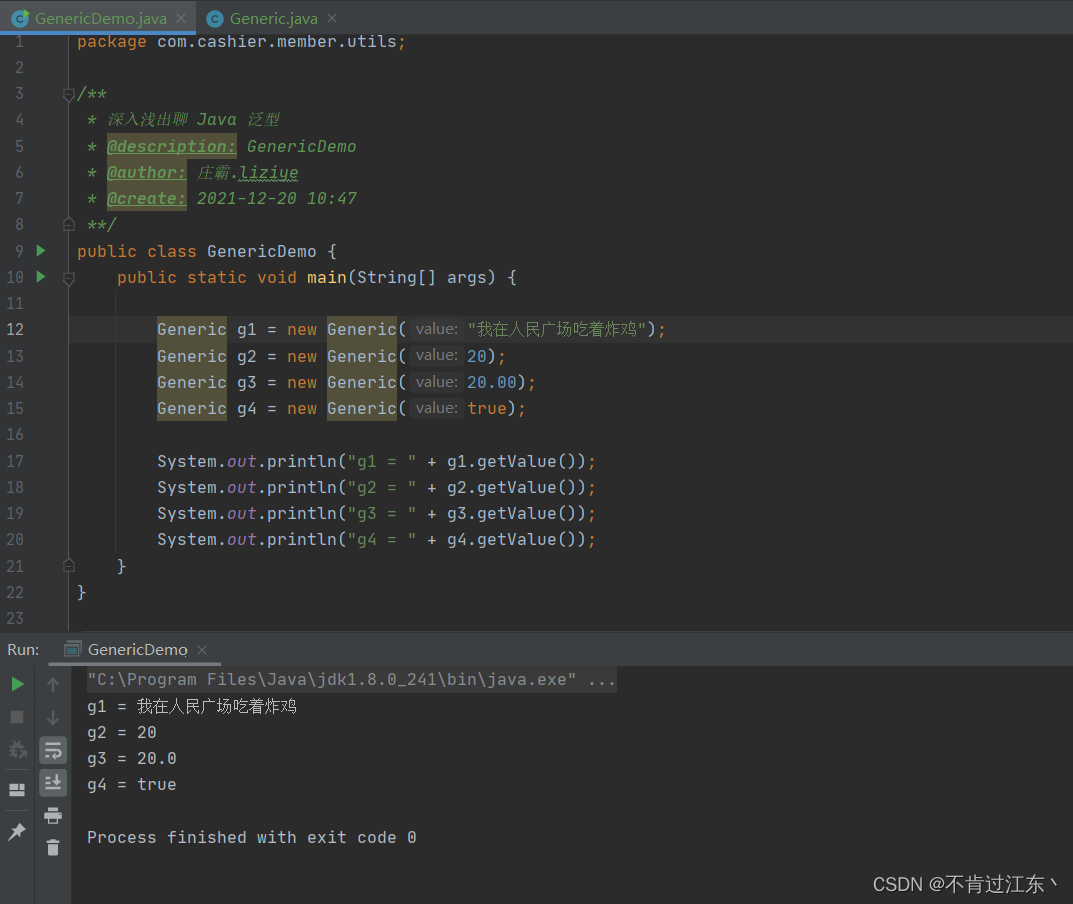This screenshot has width=1073, height=904.
Task: Click the run gutter arrow beside class GenericDemo
Action: click(41, 250)
